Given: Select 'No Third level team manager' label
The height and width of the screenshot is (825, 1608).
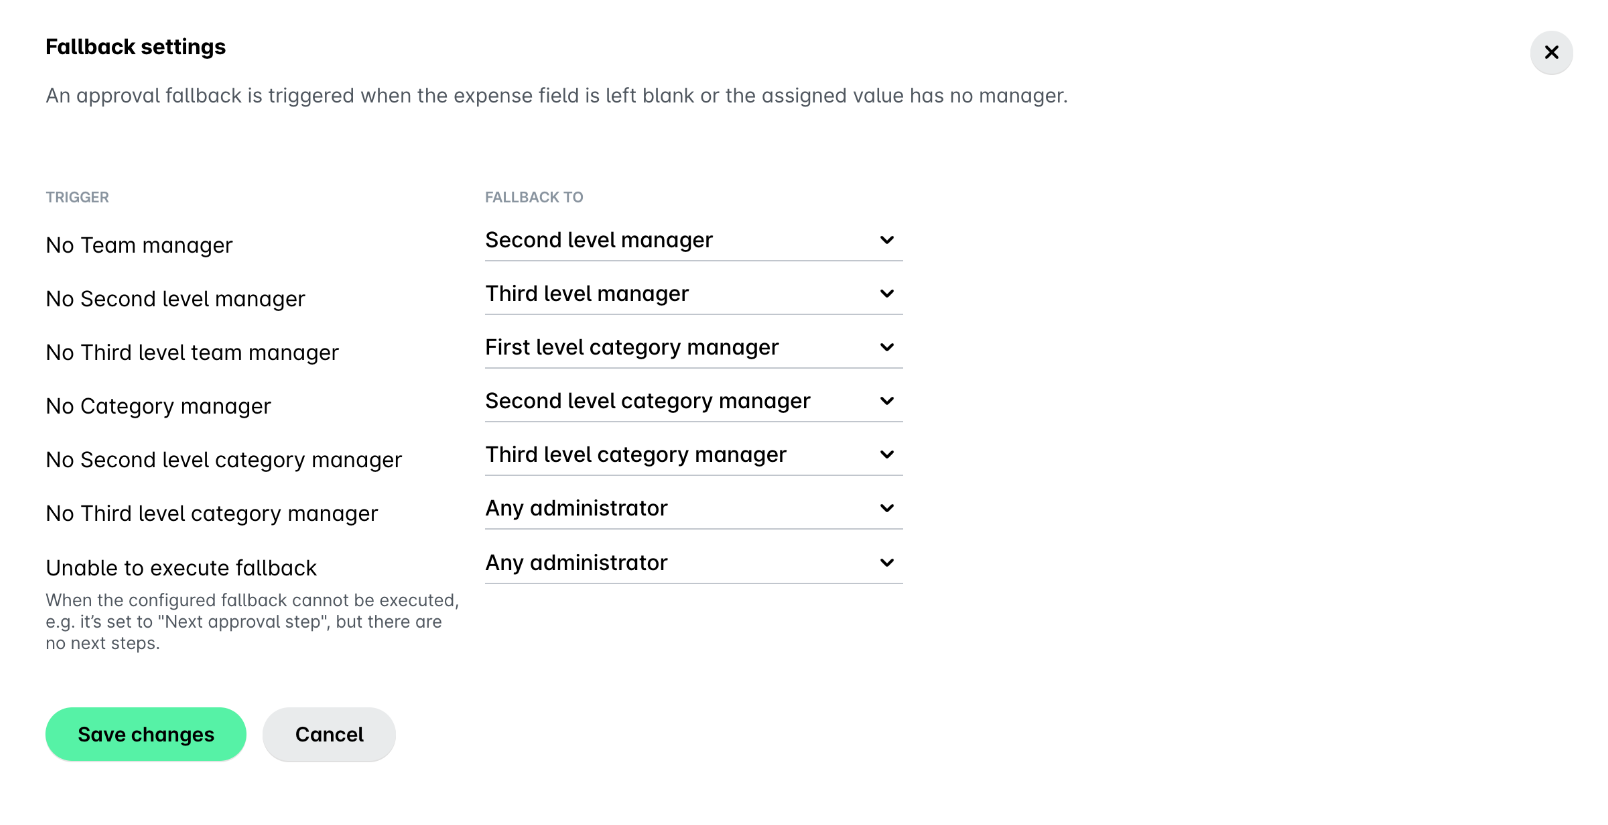Looking at the screenshot, I should (x=192, y=353).
